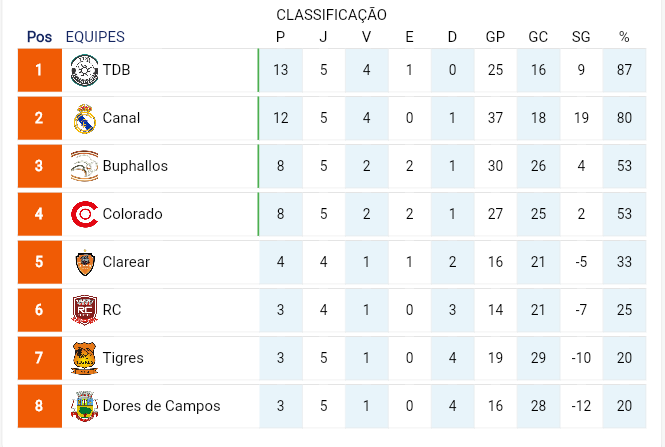
Task: Click Canal's points value 12
Action: click(280, 118)
